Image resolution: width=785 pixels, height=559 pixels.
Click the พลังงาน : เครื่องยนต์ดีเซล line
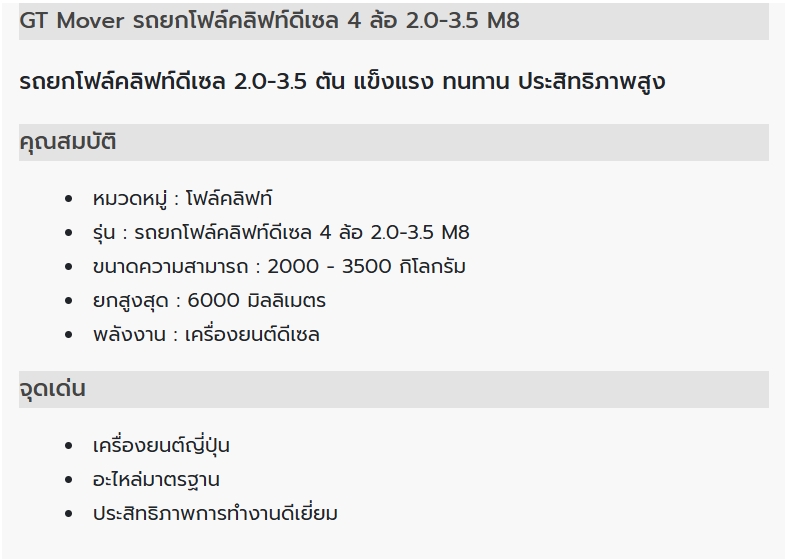(206, 335)
